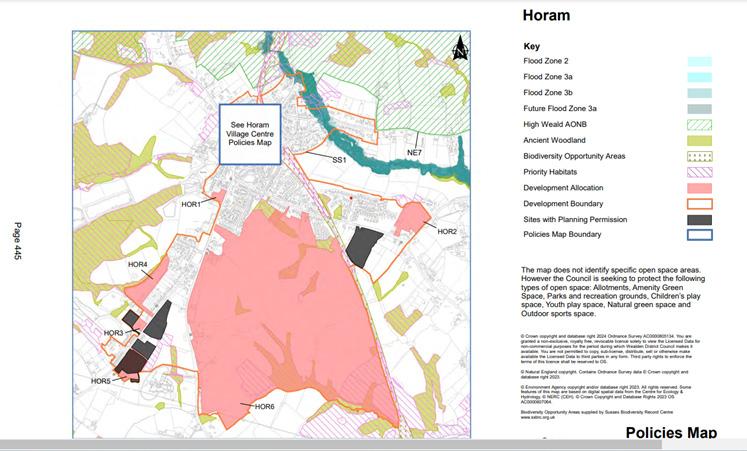The height and width of the screenshot is (451, 747).
Task: Click the Policies Map Boundary blue swatch
Action: pos(700,235)
